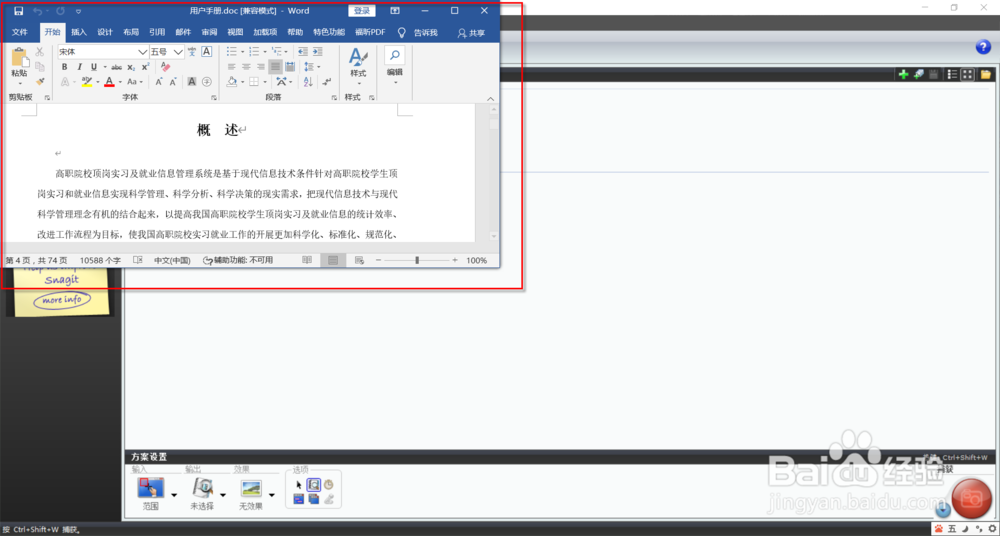
Task: Click the enclosed character (字) icon
Action: tap(207, 82)
